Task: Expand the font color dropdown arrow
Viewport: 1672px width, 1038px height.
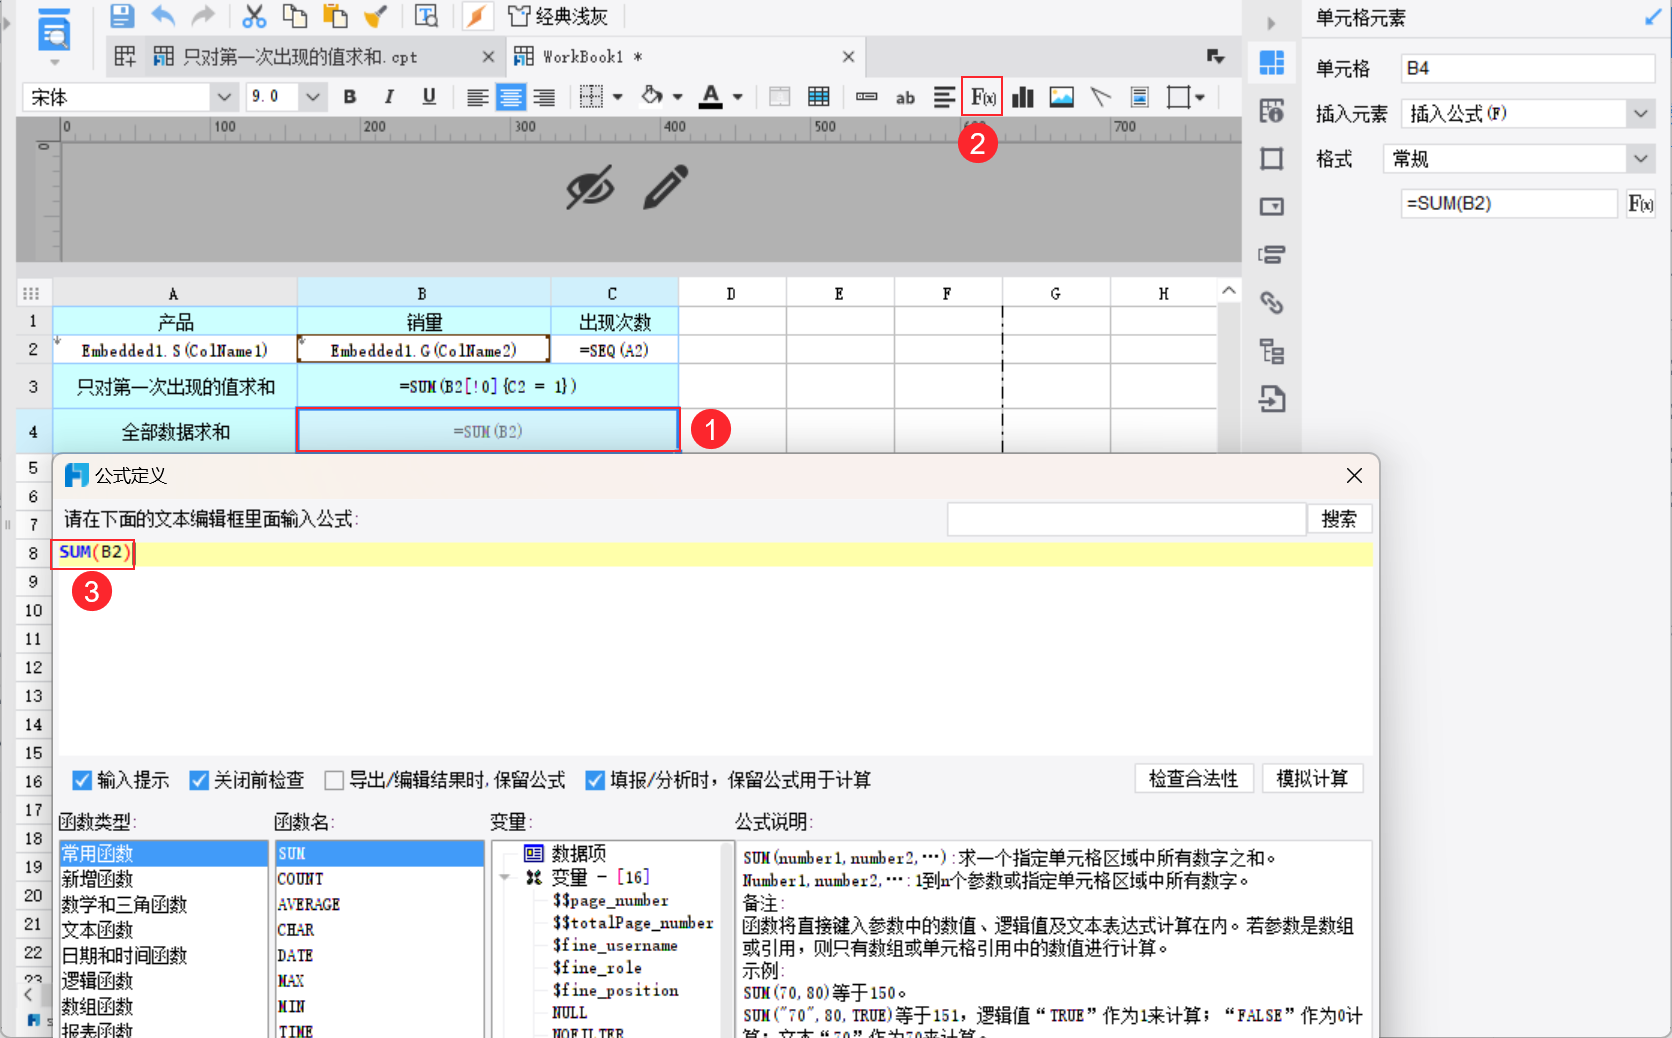Action: tap(737, 97)
